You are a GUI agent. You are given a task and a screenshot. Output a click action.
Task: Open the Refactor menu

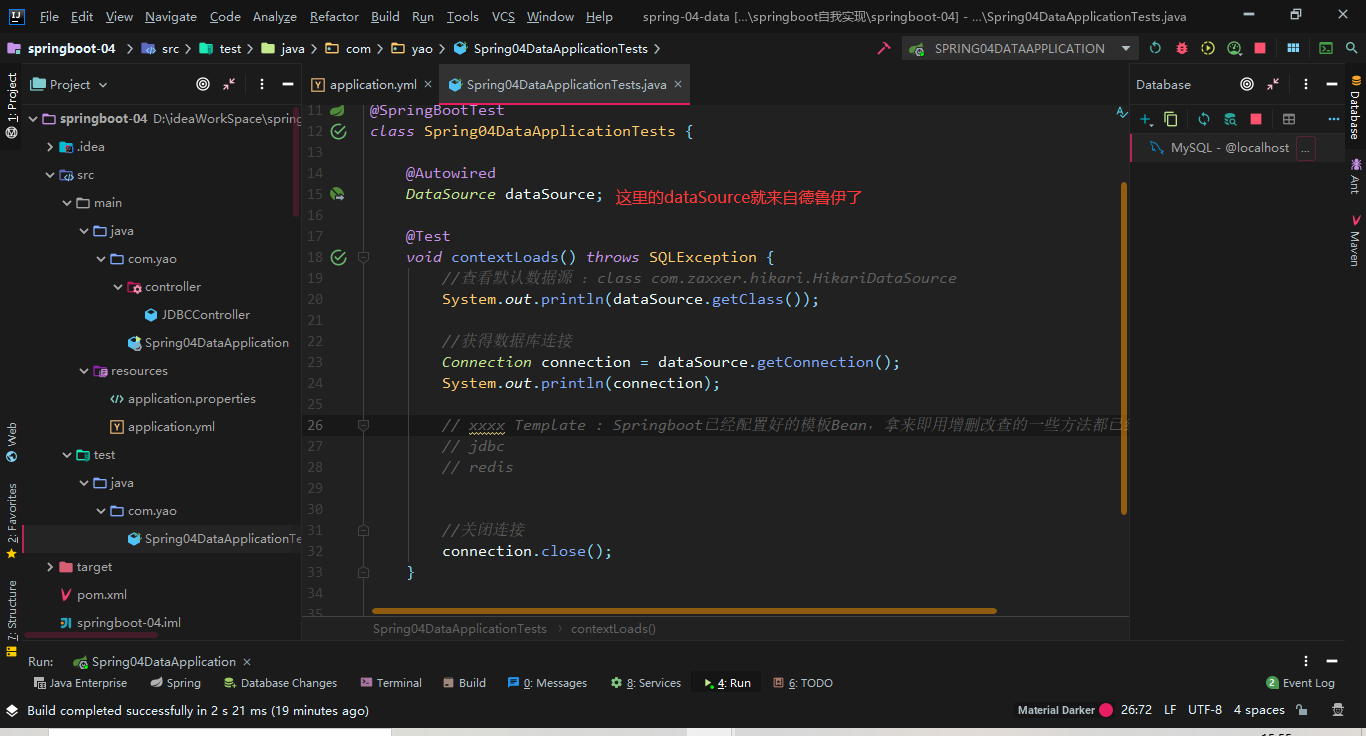point(334,16)
